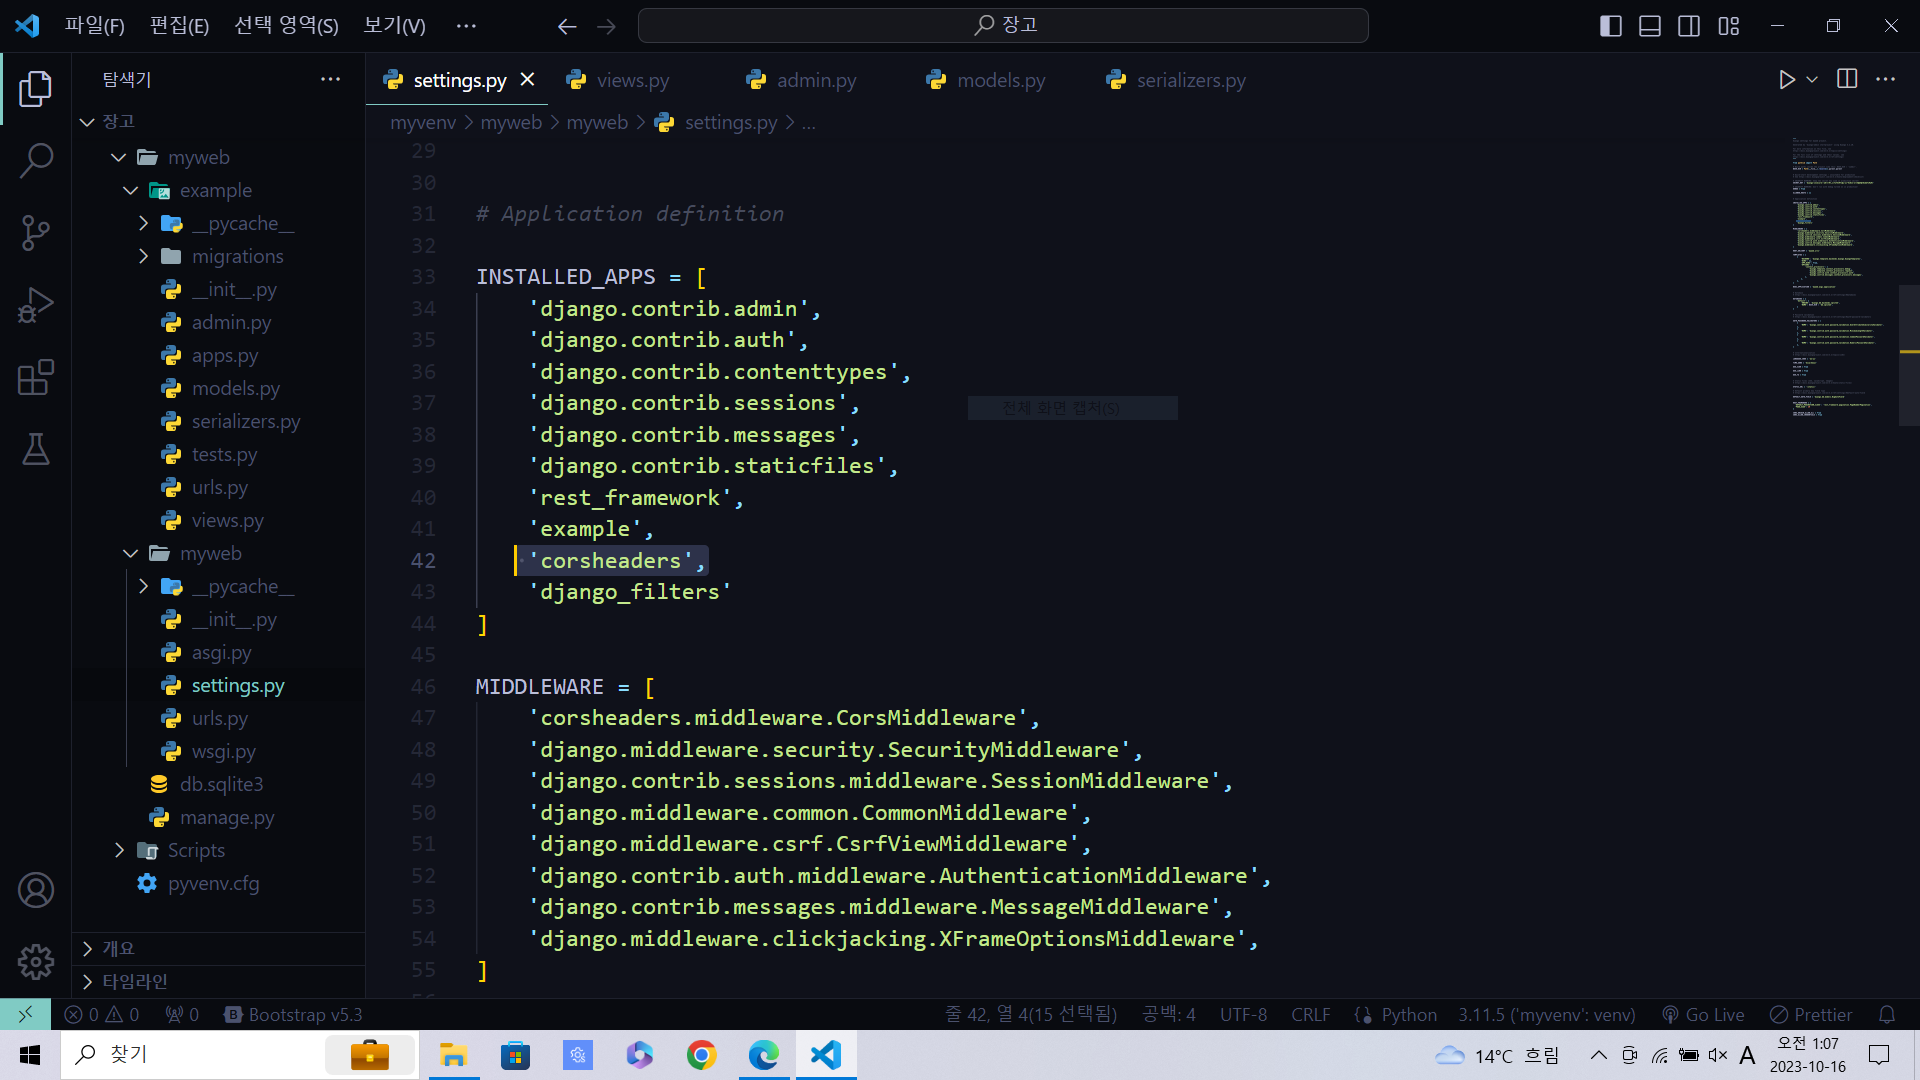Split the editor to the right
The image size is (1920, 1080).
pyautogui.click(x=1847, y=80)
